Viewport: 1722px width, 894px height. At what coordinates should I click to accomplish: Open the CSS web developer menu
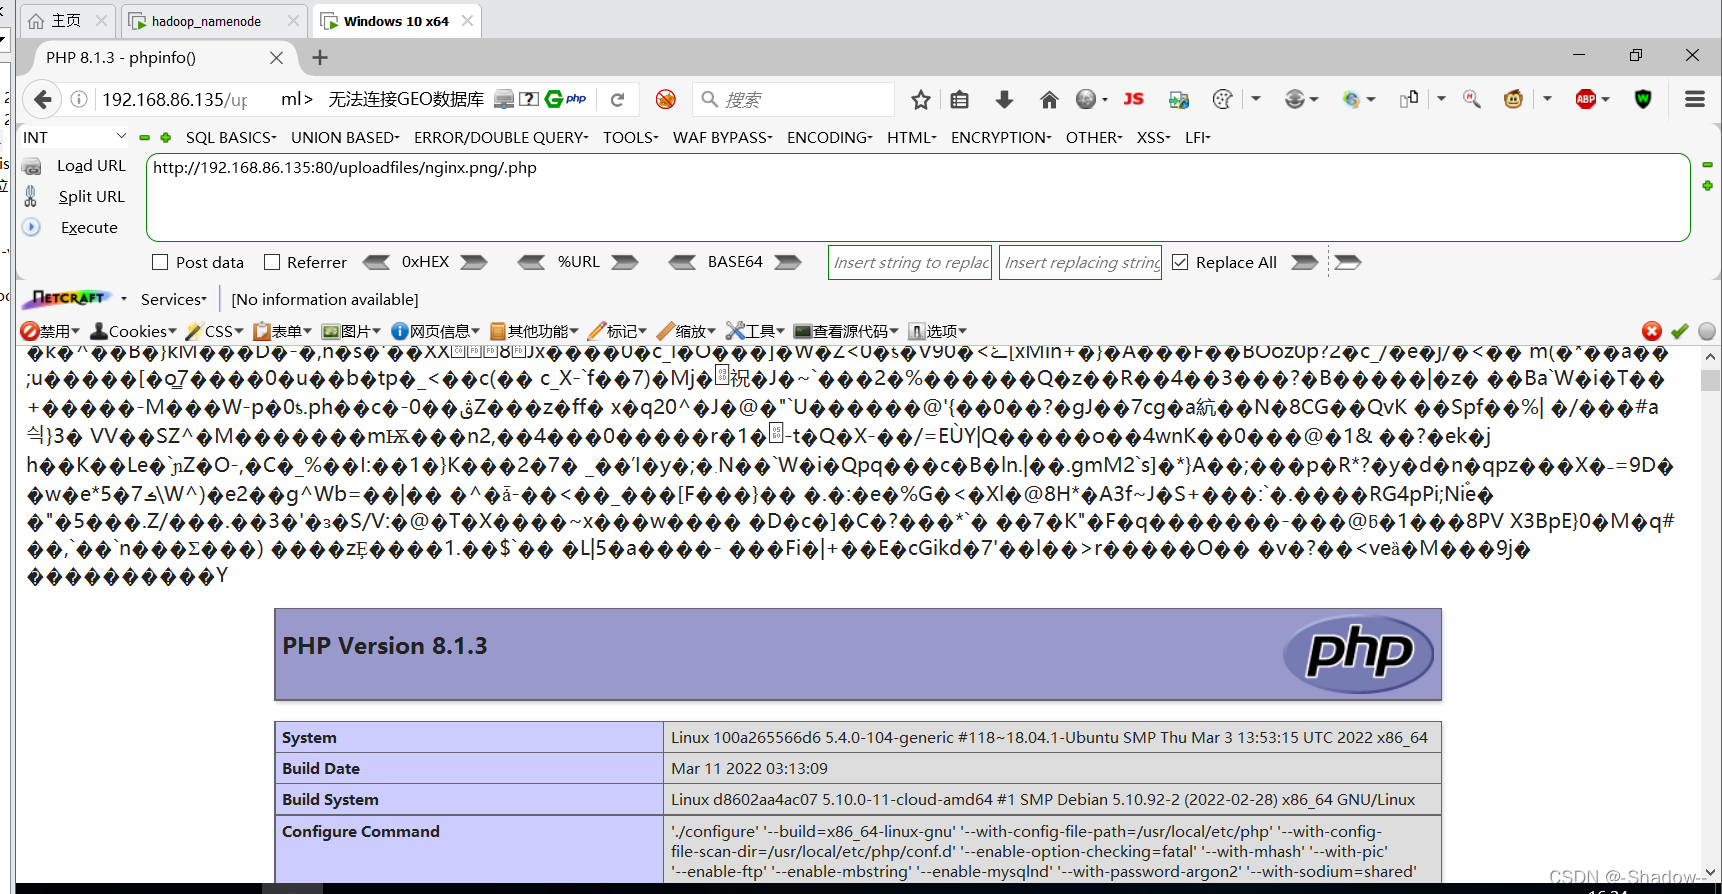tap(215, 331)
